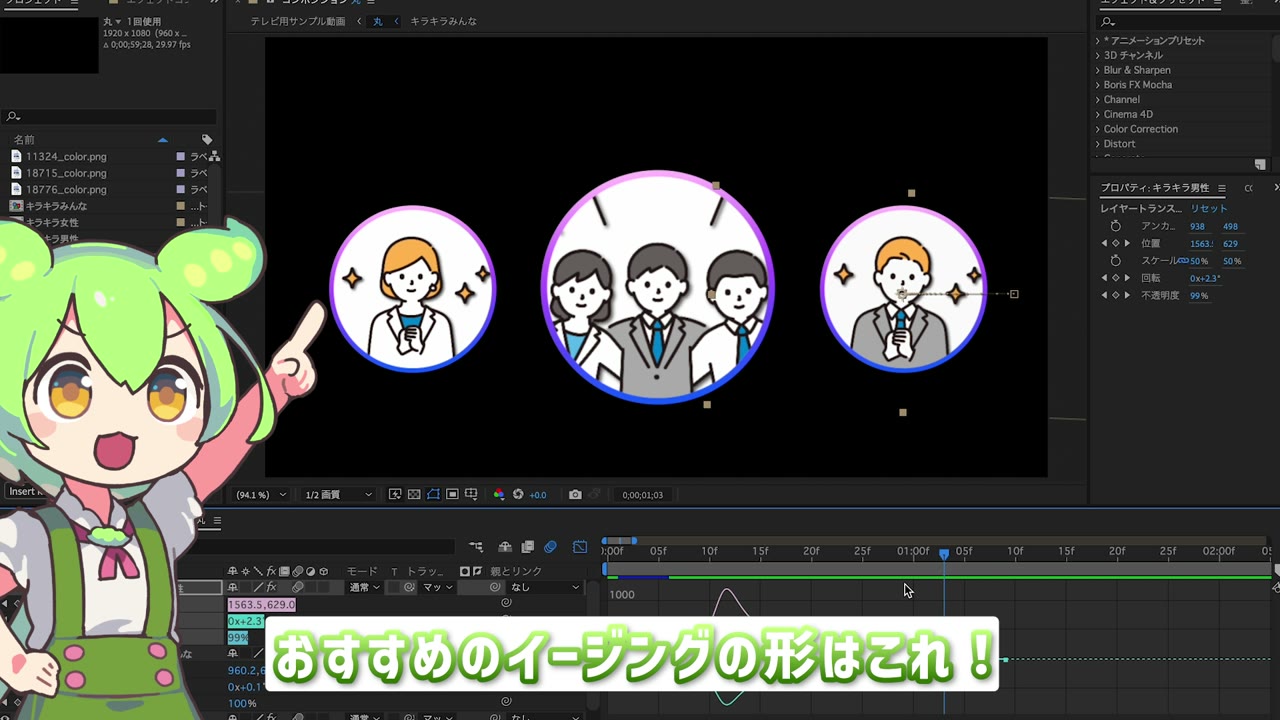The image size is (1280, 720).
Task: Toggle motion blur enable icon in timeline
Action: pos(550,547)
